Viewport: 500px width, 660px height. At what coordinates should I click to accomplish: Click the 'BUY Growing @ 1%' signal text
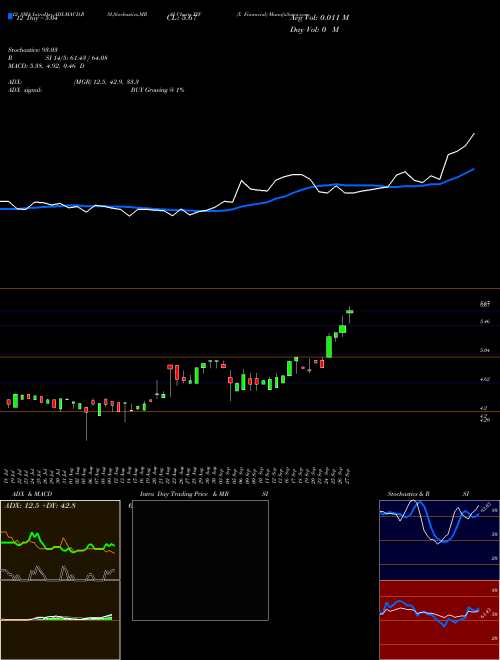(x=157, y=90)
